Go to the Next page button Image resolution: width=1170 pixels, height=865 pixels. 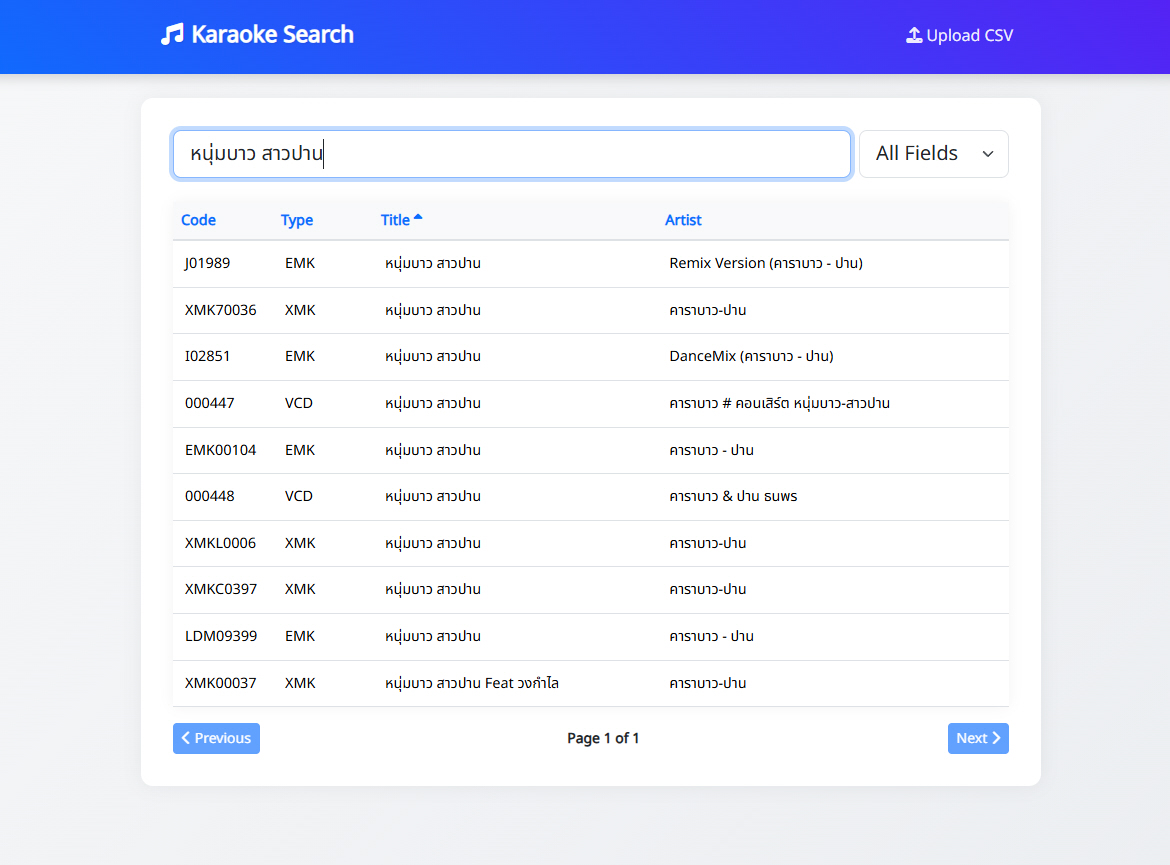[978, 738]
